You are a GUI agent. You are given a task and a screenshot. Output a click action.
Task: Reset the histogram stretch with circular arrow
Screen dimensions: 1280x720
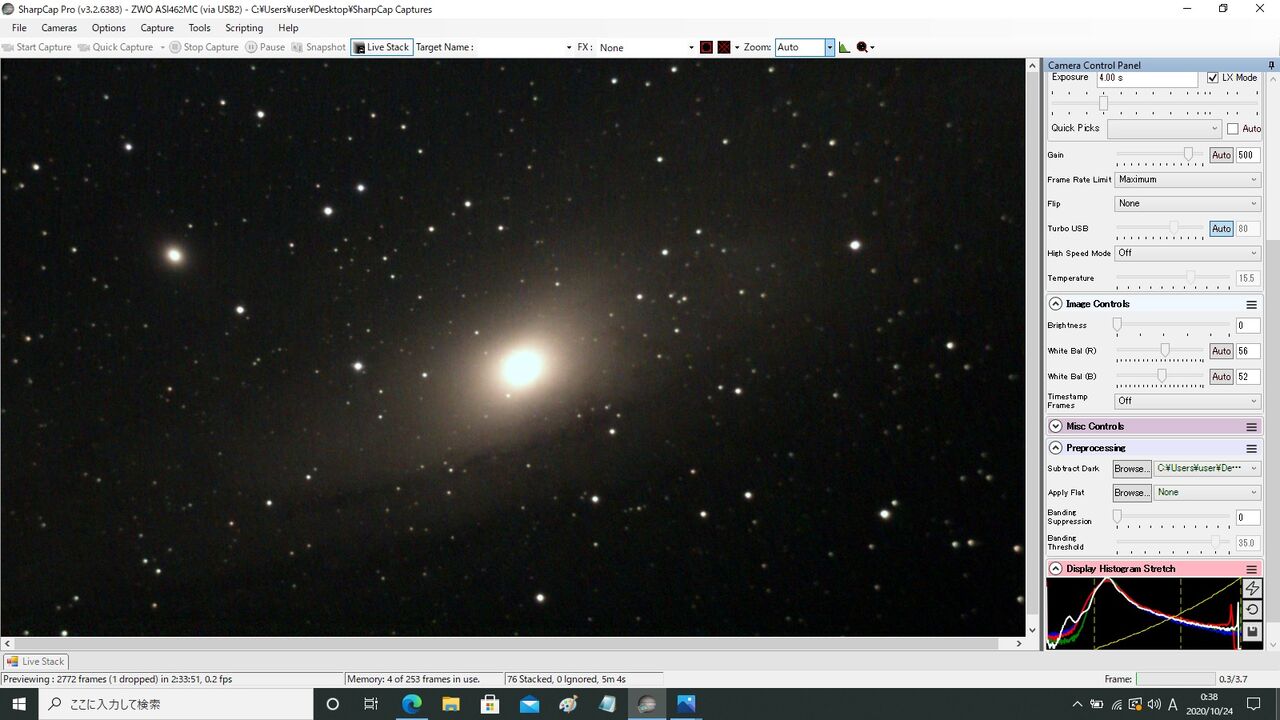[1252, 609]
